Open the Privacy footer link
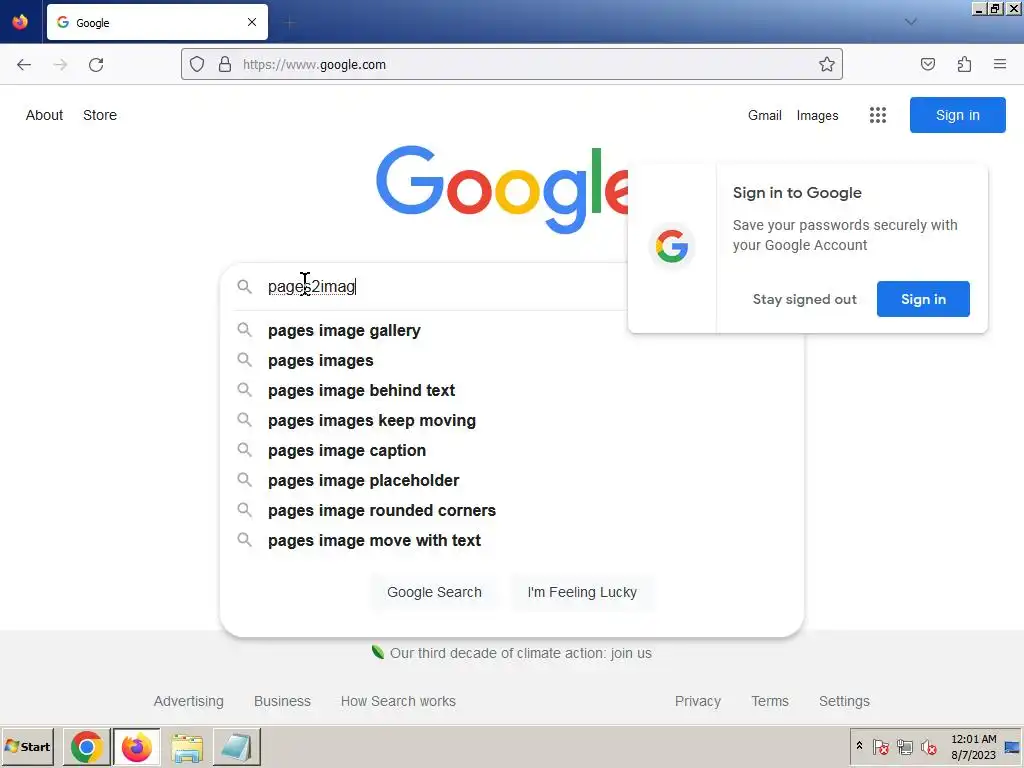 tap(697, 701)
